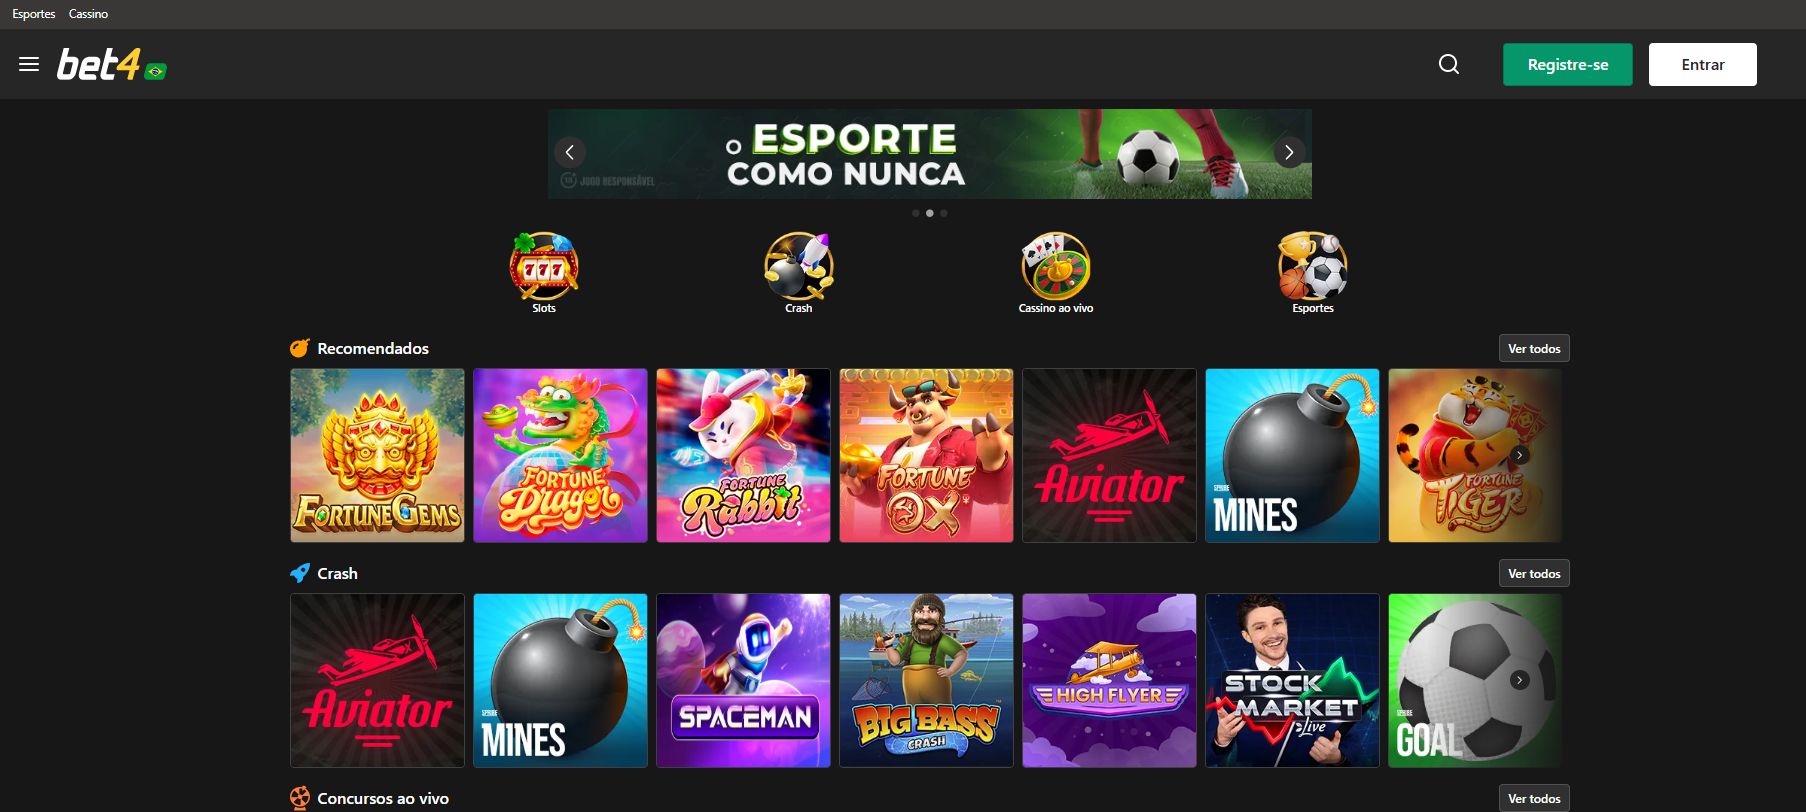Click the Brazil flag icon by the logo

pyautogui.click(x=156, y=71)
